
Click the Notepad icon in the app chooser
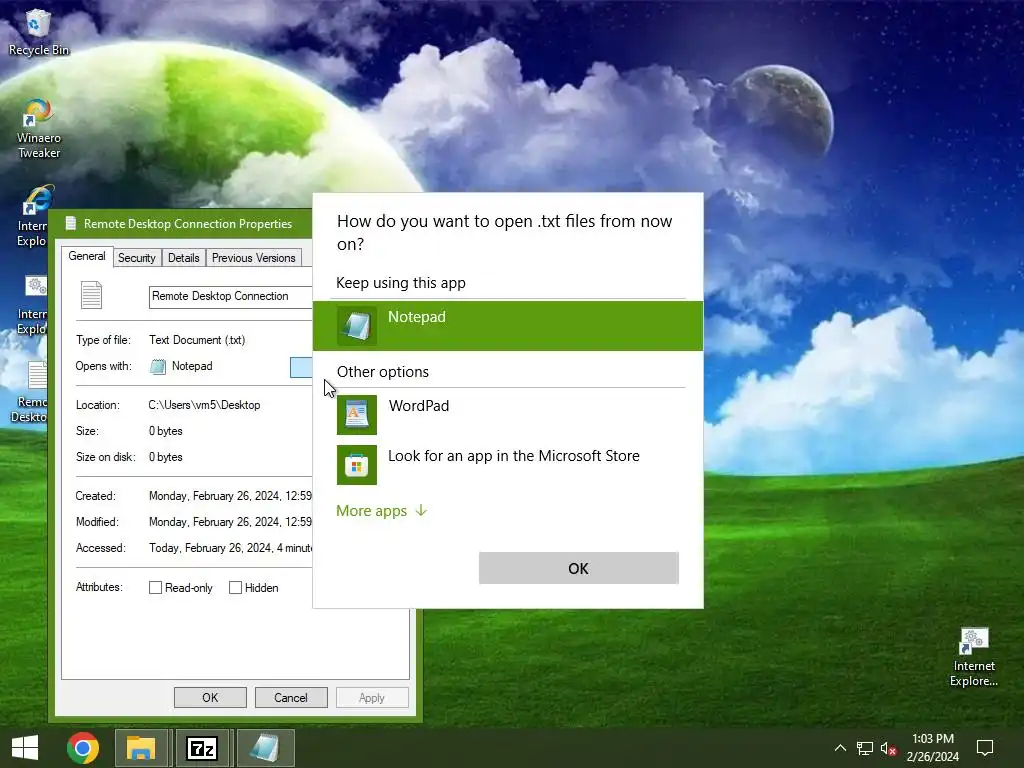[357, 325]
